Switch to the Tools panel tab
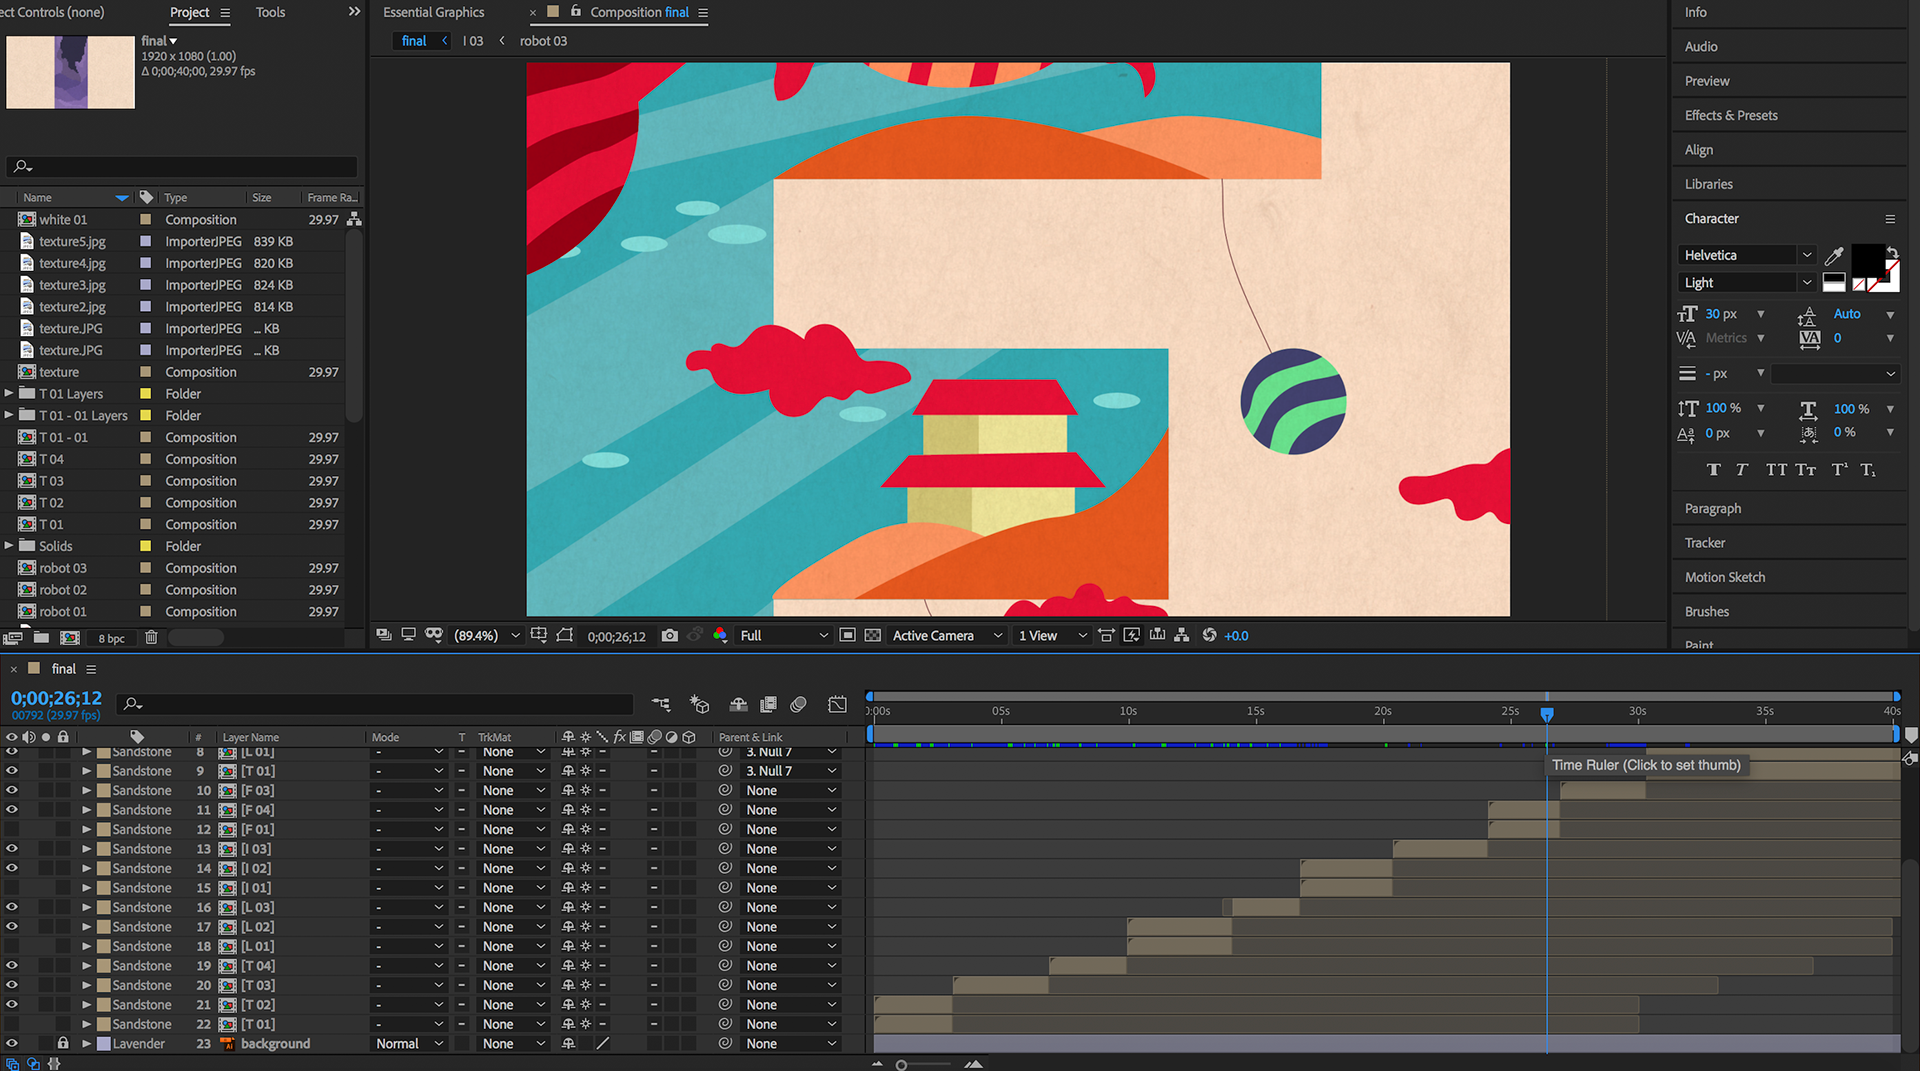 270,12
